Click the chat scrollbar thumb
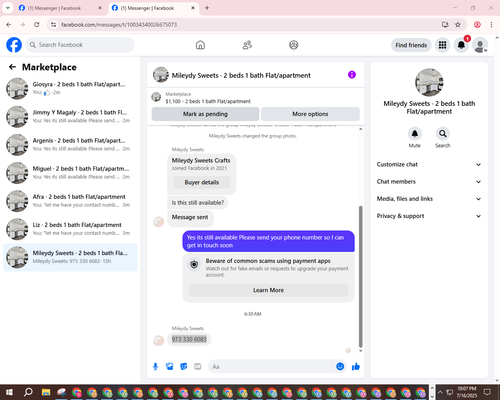The image size is (500, 400). 360,277
